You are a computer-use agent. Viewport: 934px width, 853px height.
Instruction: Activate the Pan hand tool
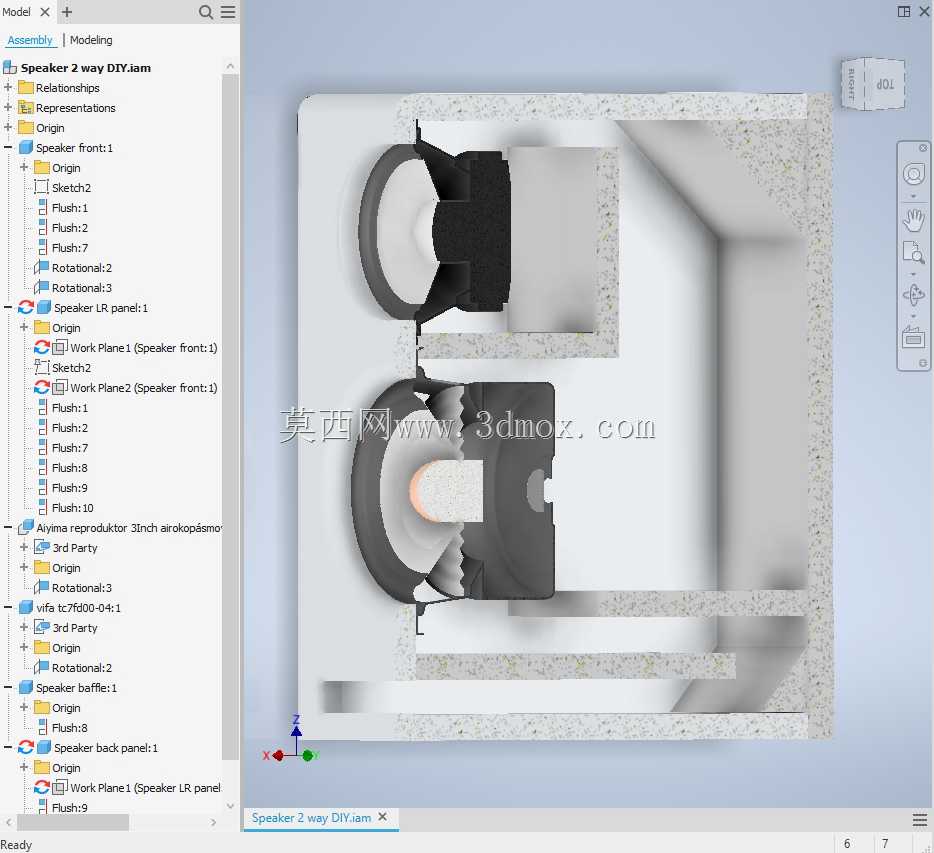[x=913, y=220]
